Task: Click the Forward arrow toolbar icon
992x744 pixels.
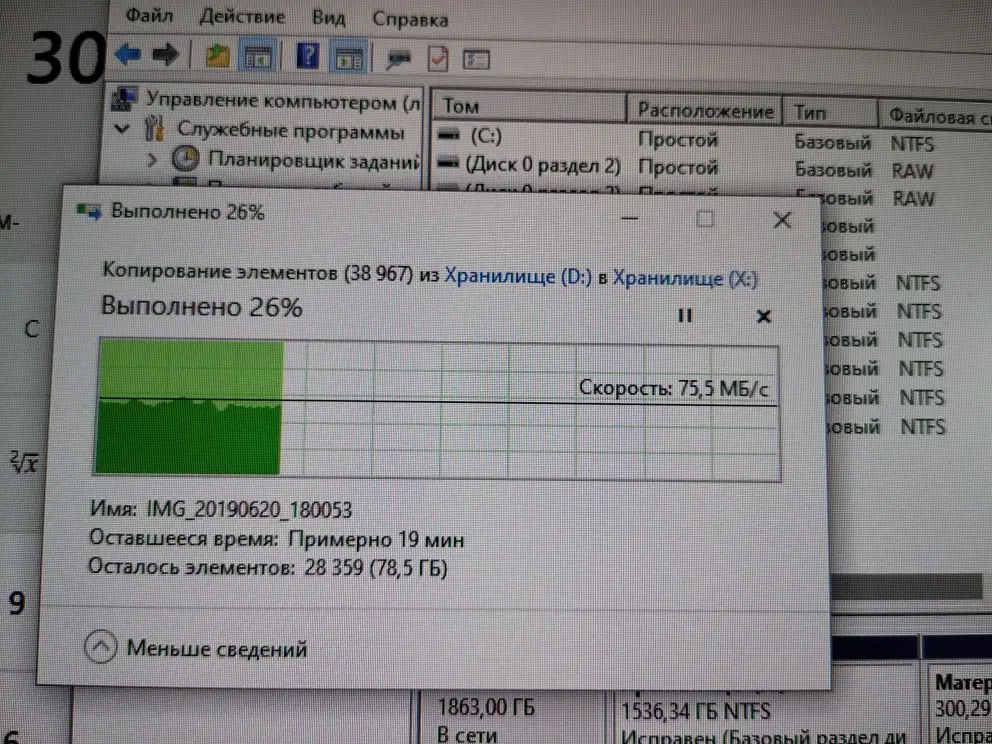Action: click(166, 56)
